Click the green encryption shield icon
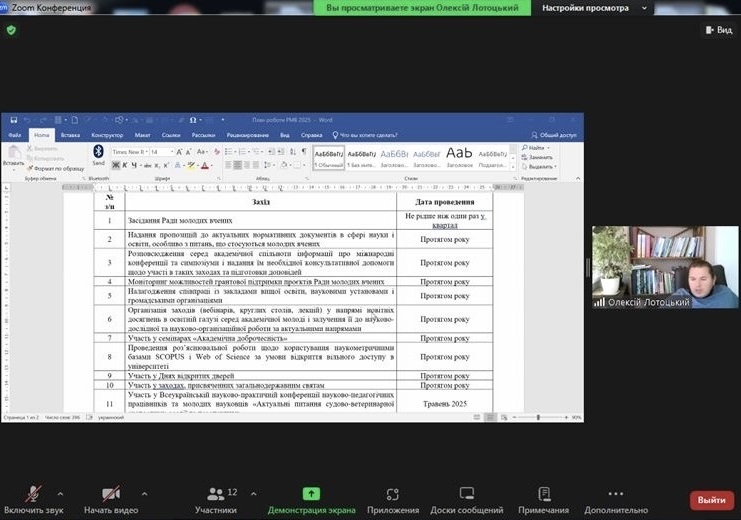Screen dimensions: 741x520 pos(11,30)
